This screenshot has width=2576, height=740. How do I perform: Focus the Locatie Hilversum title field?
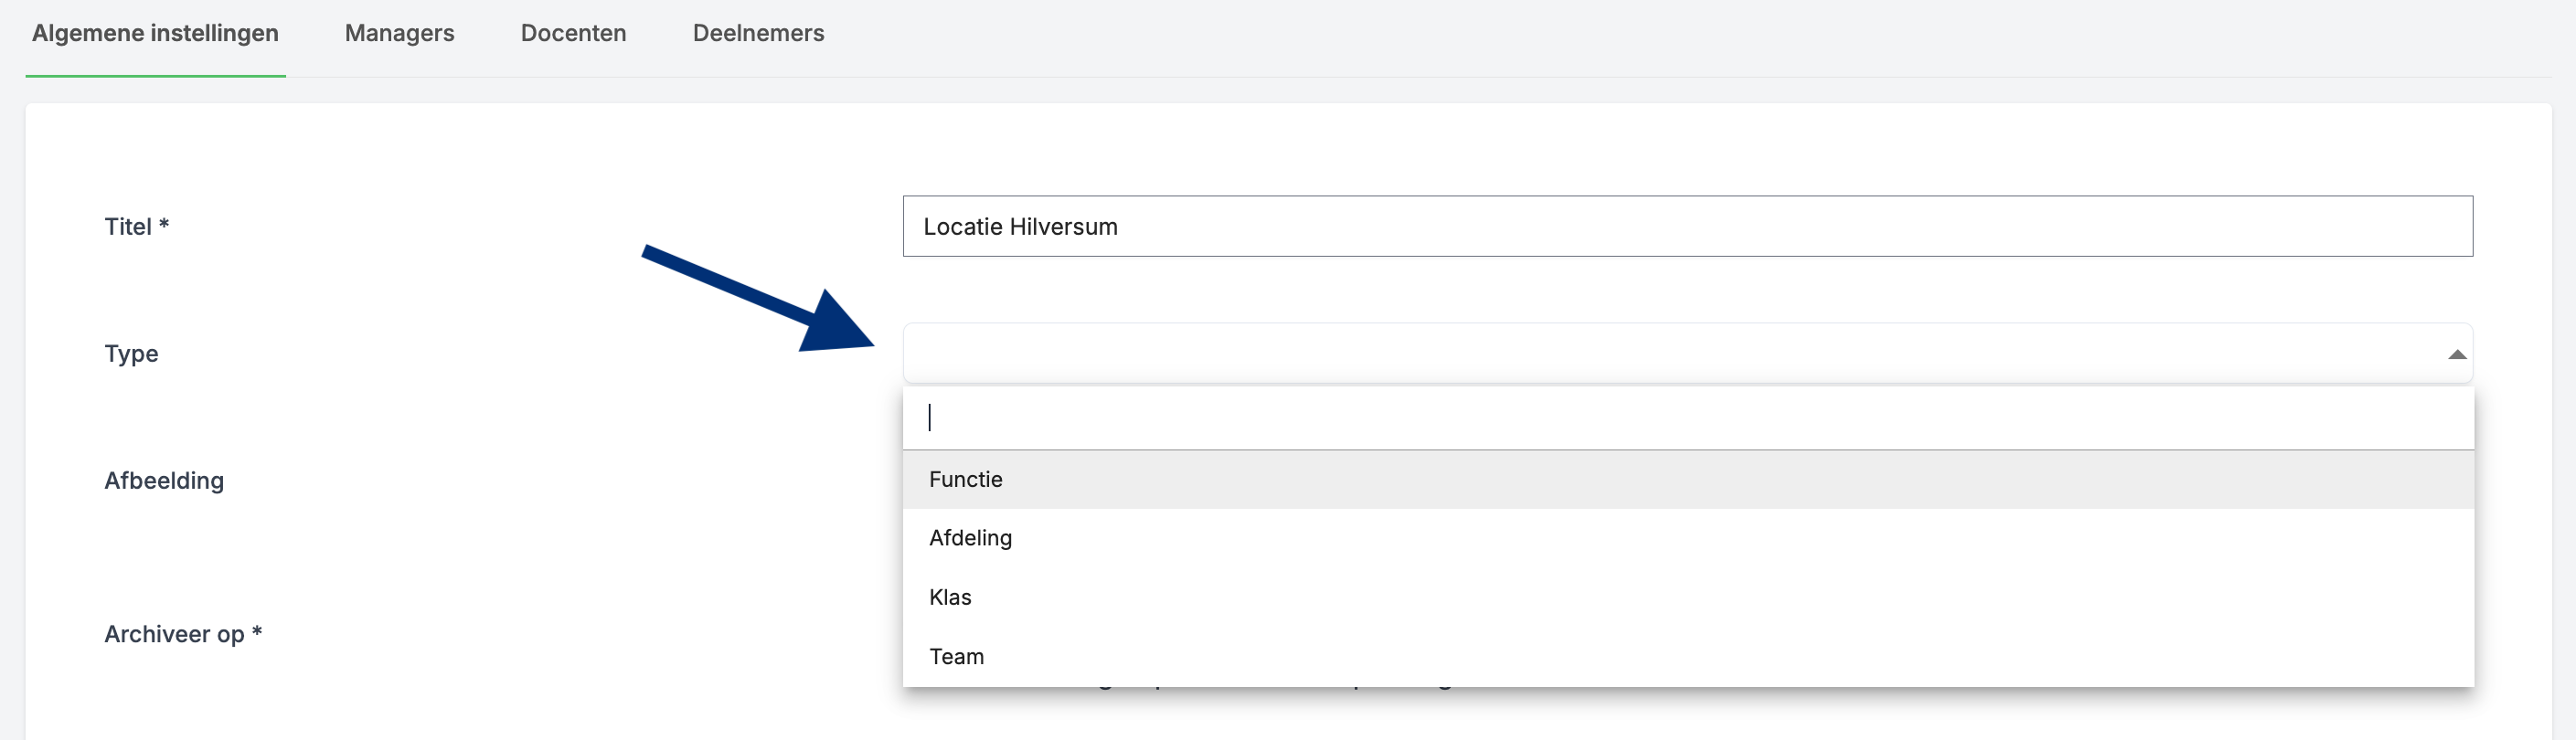1686,227
